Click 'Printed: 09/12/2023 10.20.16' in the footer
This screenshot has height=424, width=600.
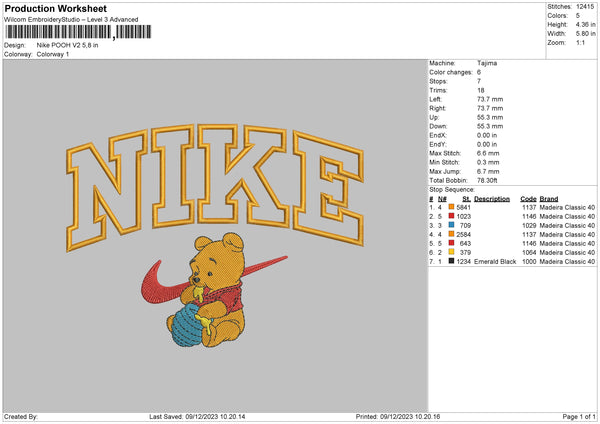click(x=398, y=416)
